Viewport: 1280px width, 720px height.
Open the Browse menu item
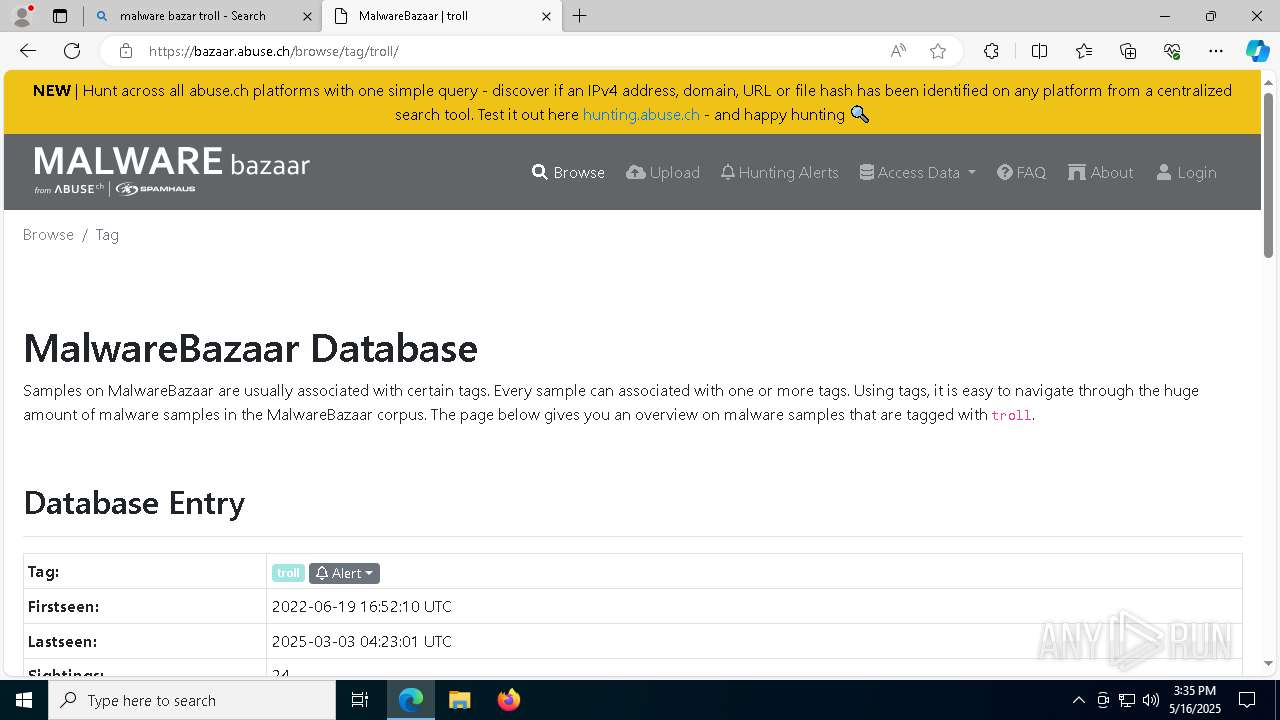click(x=568, y=172)
